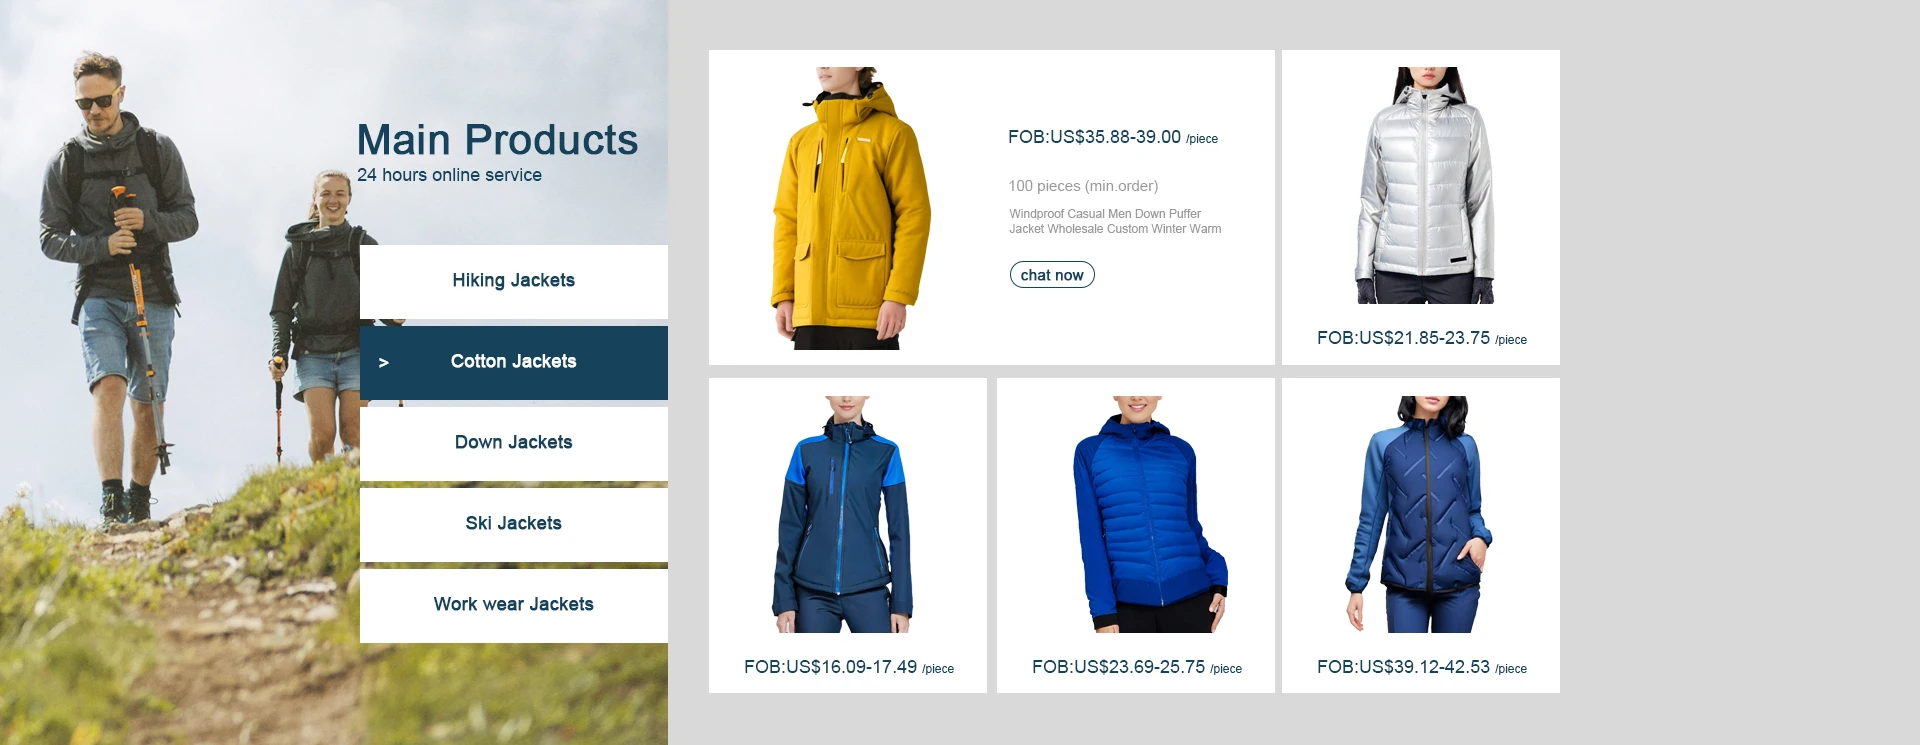This screenshot has width=1920, height=745.
Task: Click the arrow beside Cotton Jackets
Action: [383, 363]
